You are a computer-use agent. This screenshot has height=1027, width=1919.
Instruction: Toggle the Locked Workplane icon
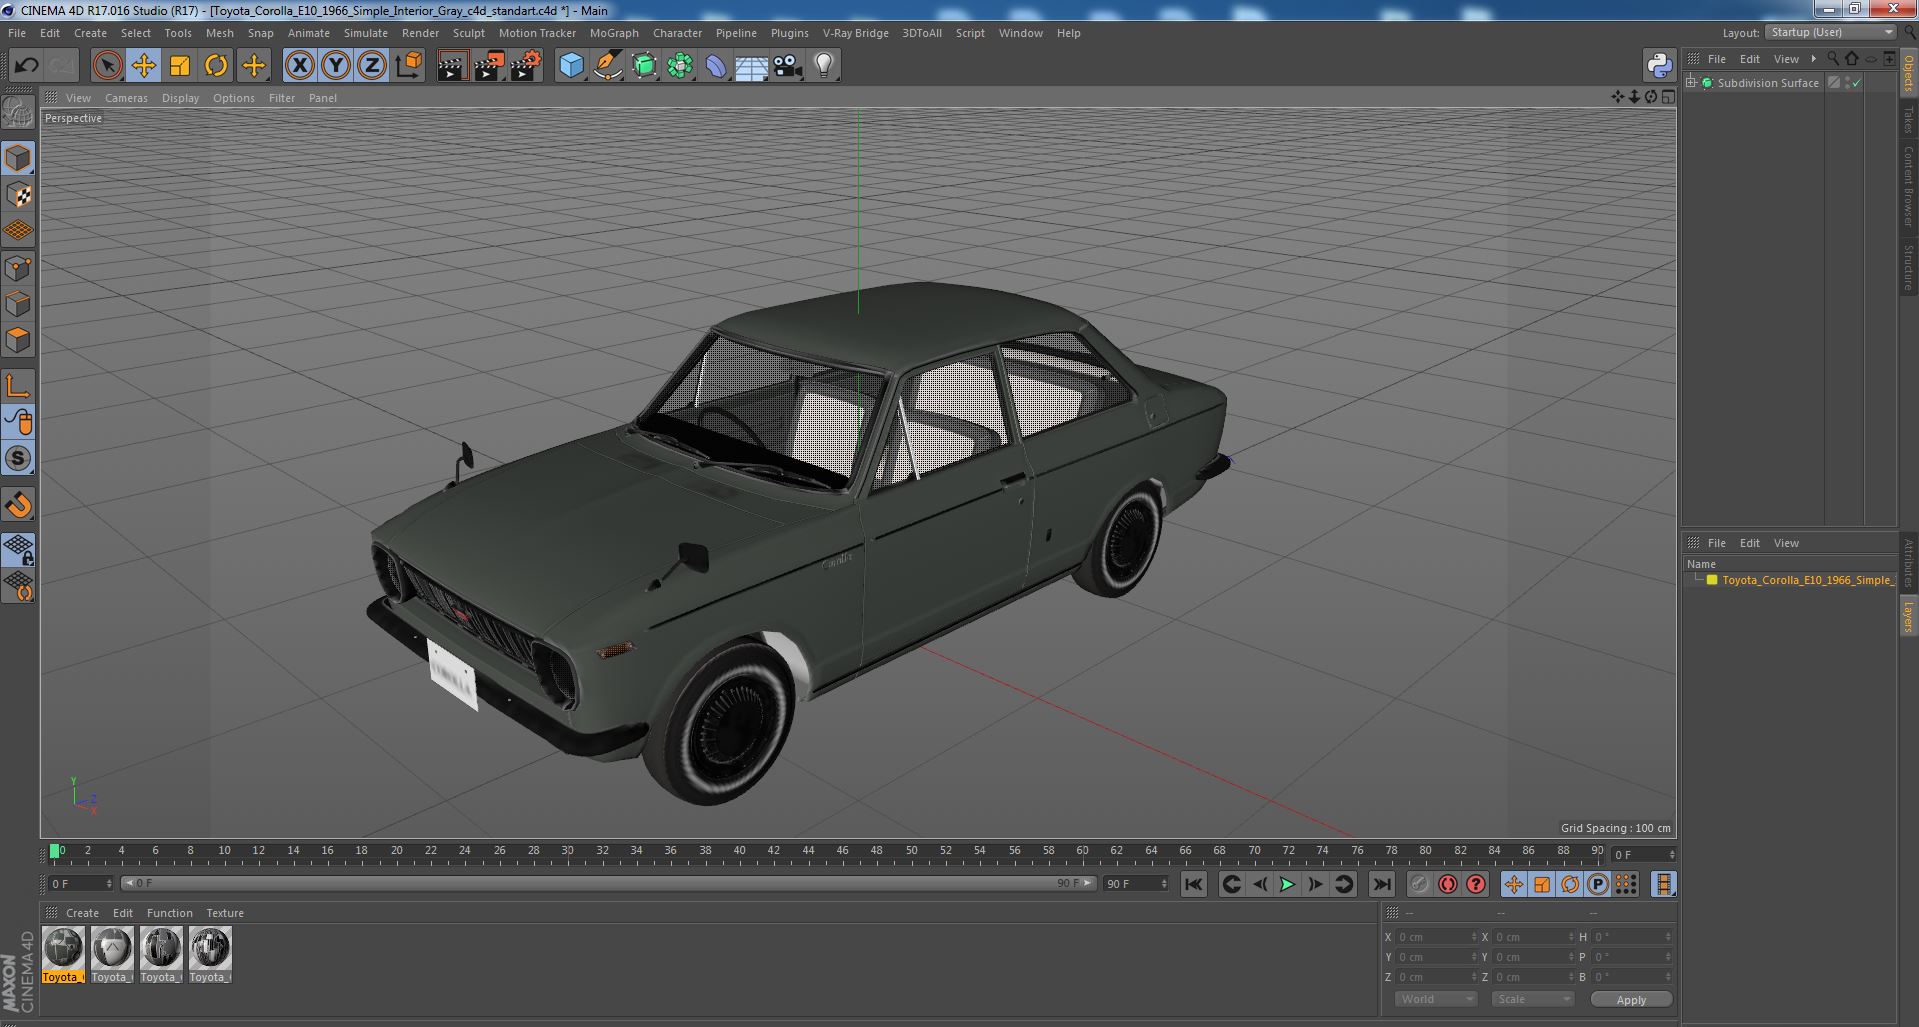(19, 550)
